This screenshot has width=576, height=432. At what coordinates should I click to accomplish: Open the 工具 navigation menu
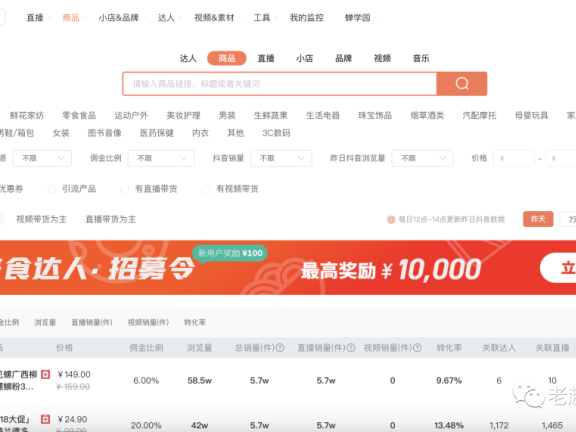coord(262,18)
